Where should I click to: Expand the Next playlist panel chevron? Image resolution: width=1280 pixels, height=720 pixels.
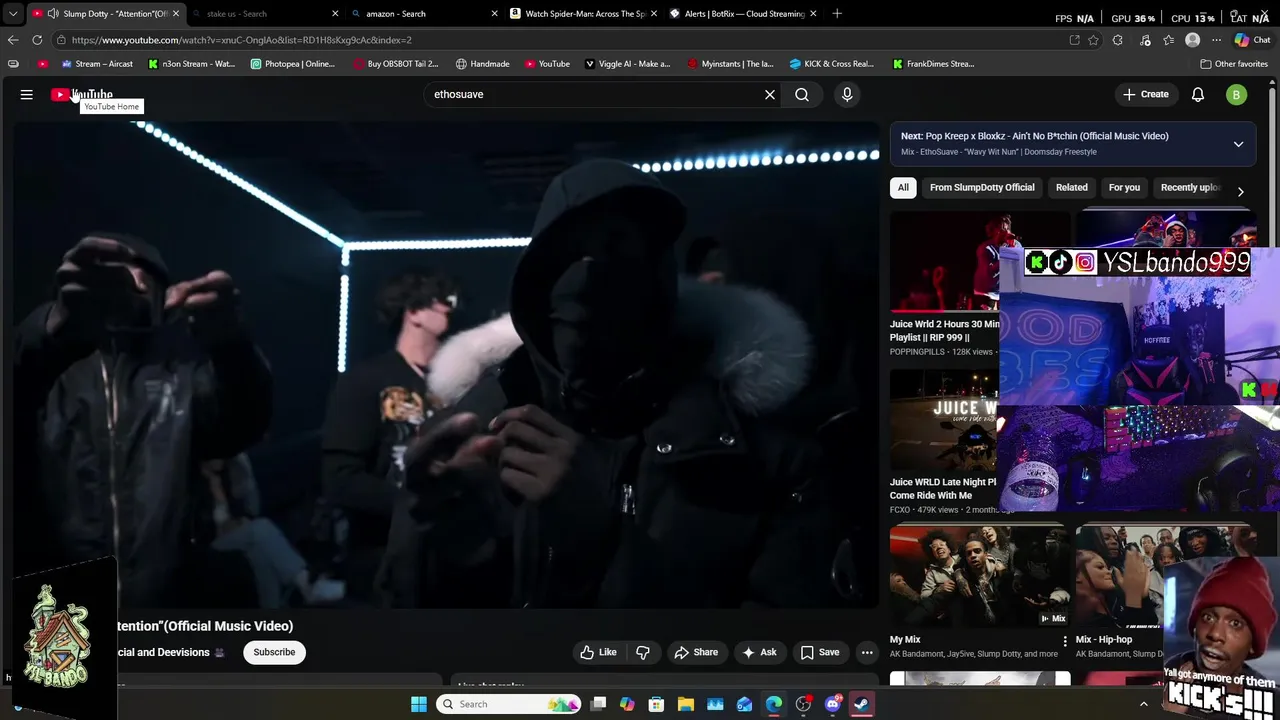pos(1238,144)
